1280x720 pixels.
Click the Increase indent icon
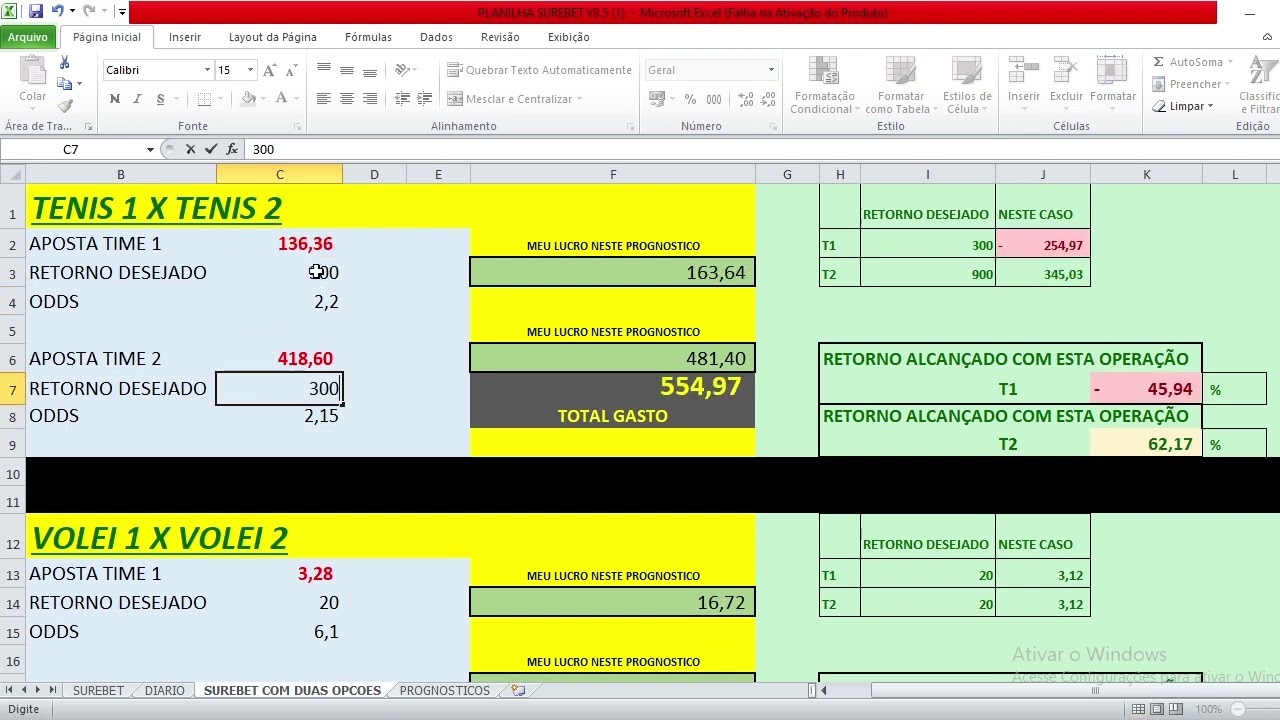(425, 99)
